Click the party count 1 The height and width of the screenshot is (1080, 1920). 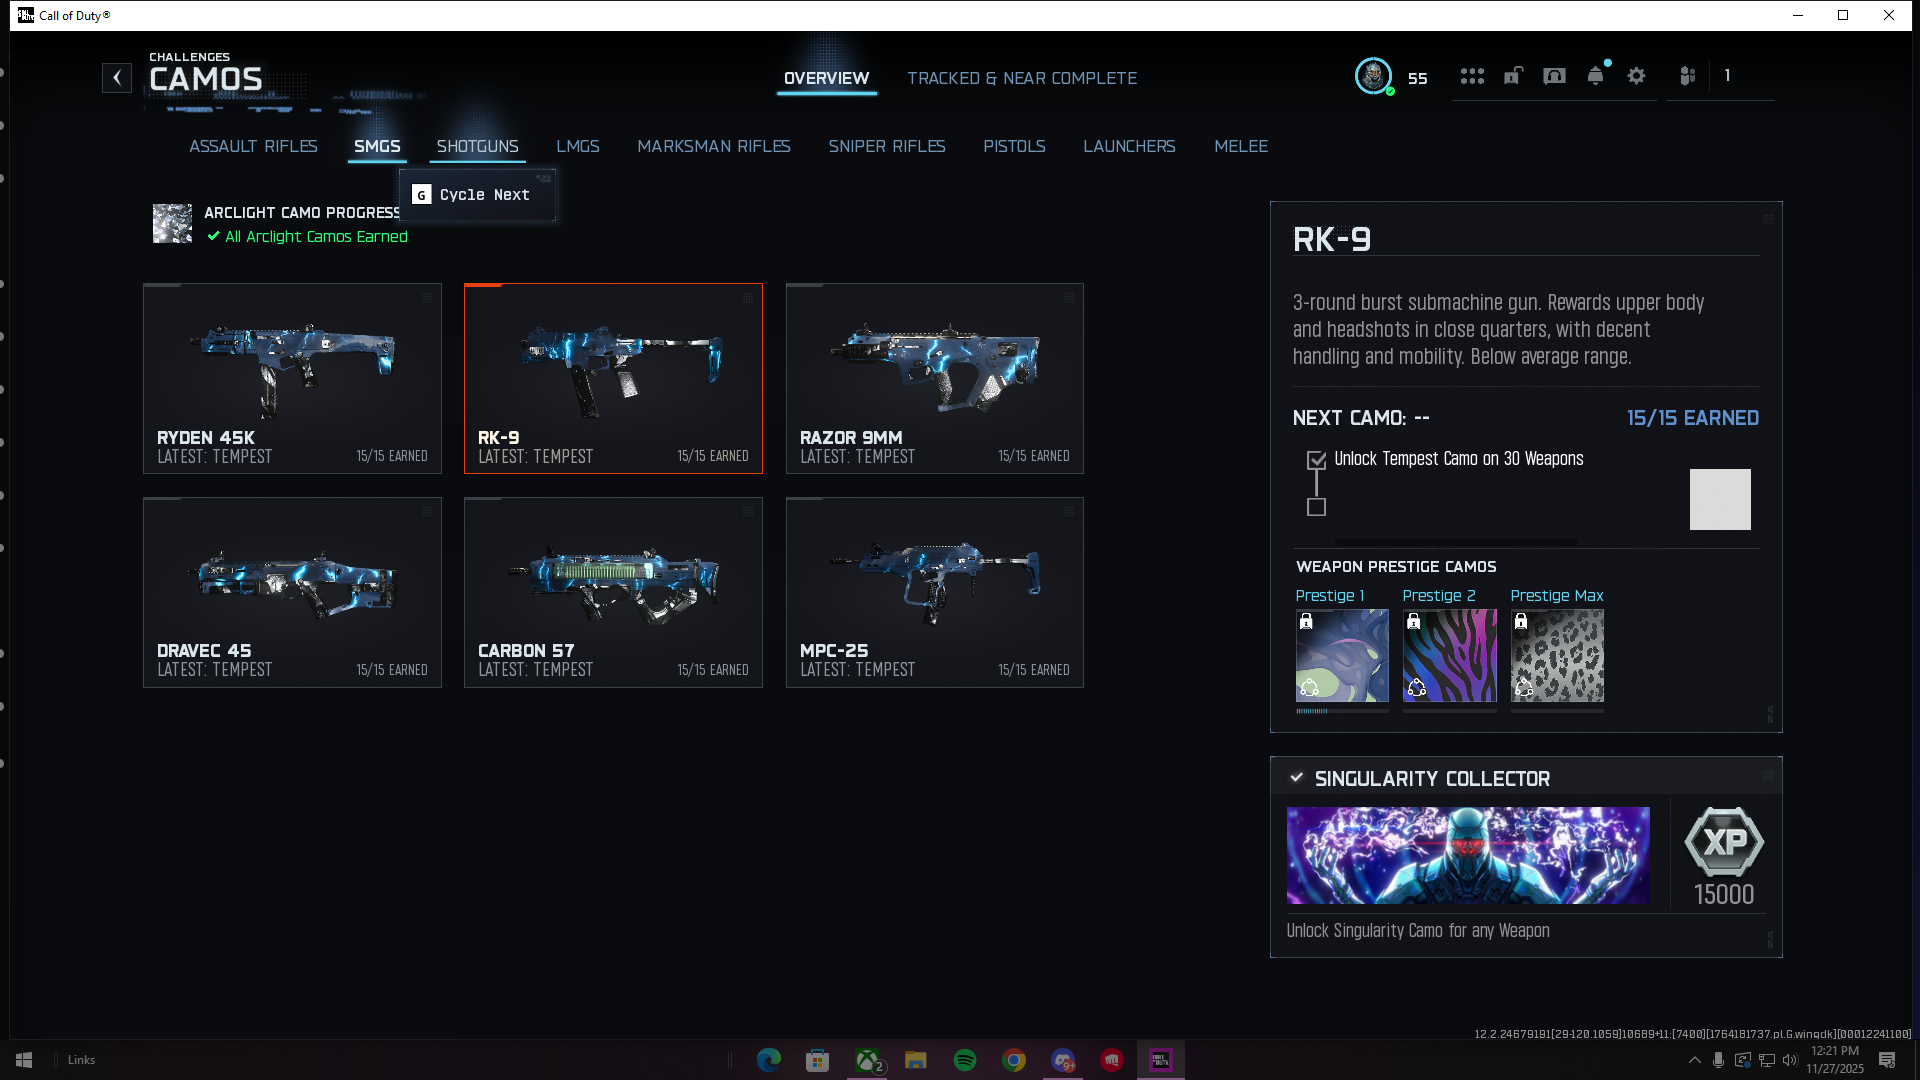tap(1727, 76)
